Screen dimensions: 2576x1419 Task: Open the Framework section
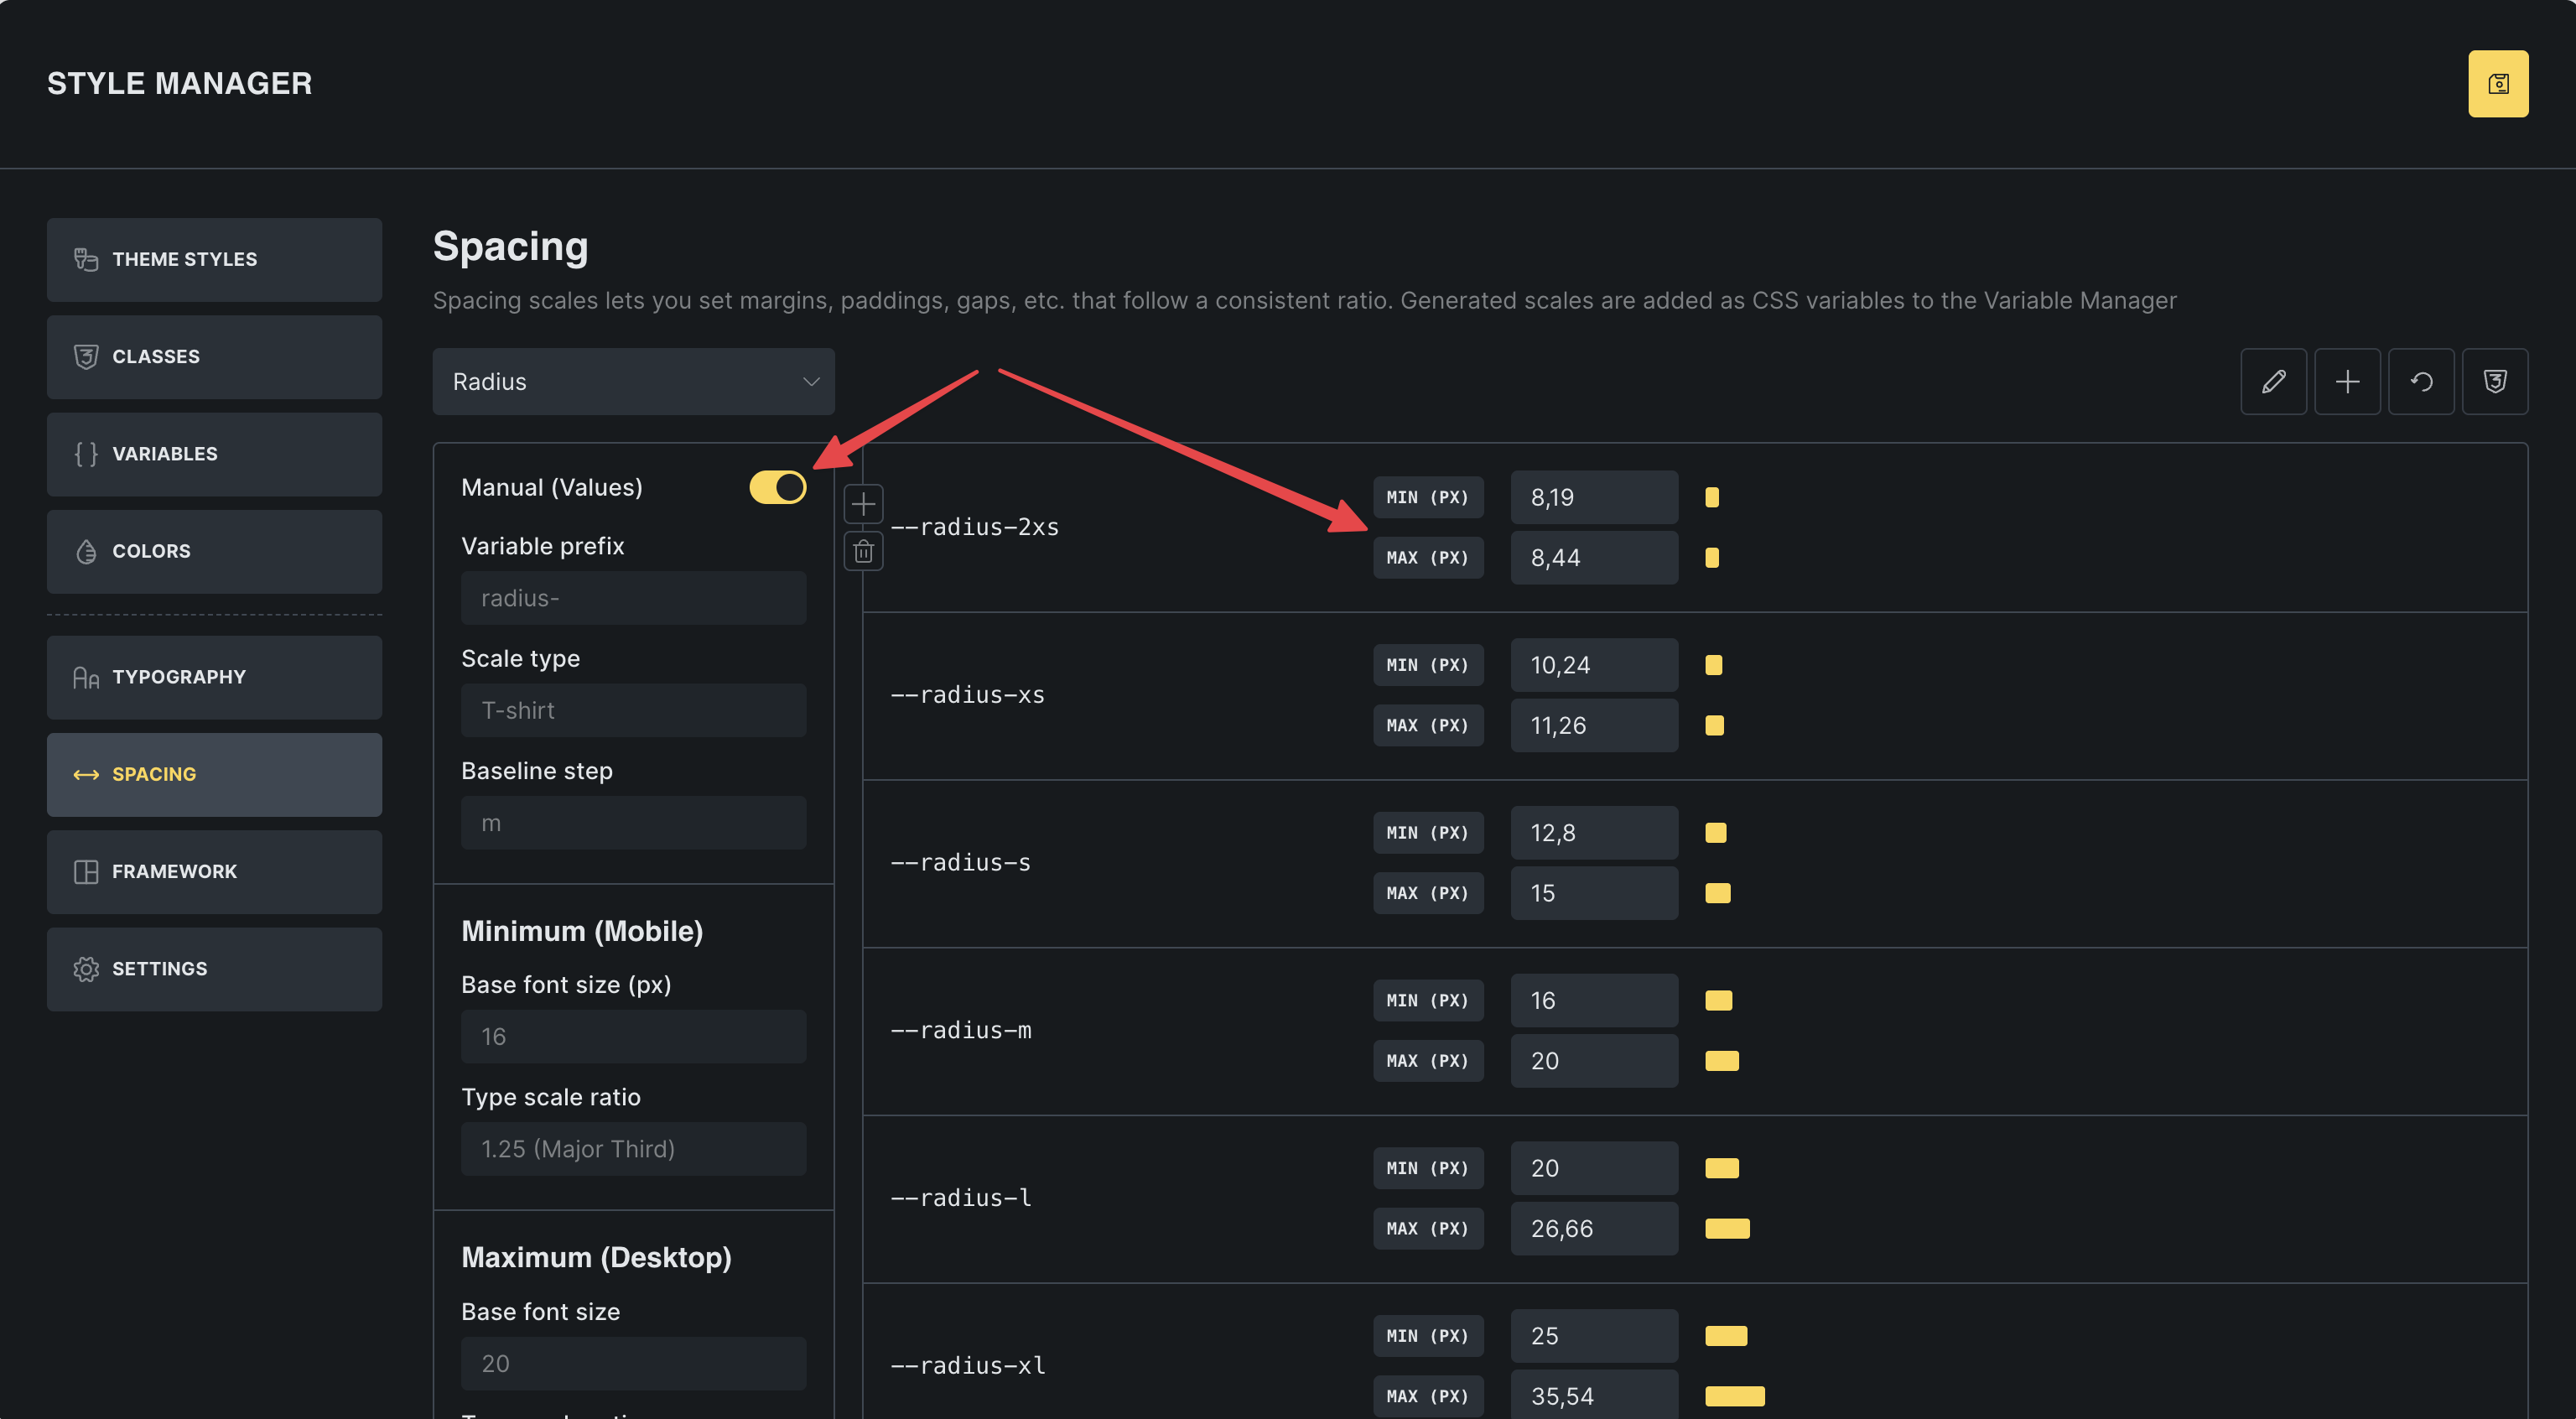click(214, 871)
